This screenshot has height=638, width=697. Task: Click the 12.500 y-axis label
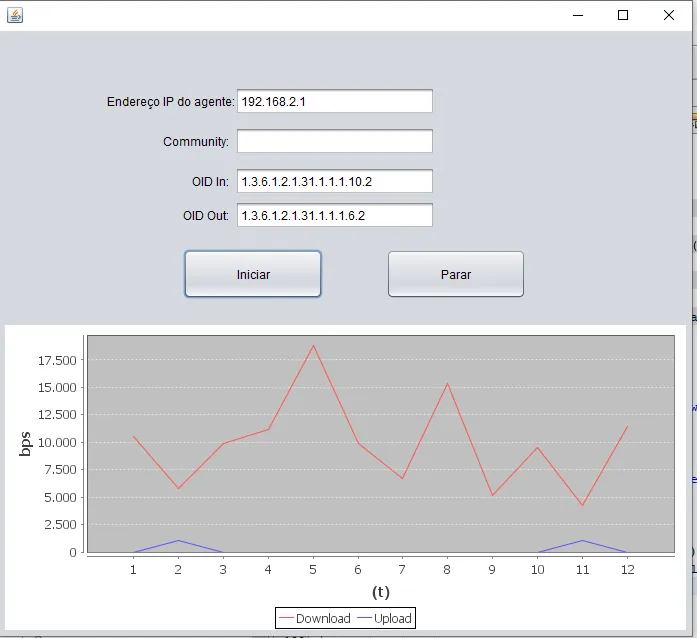tap(57, 415)
